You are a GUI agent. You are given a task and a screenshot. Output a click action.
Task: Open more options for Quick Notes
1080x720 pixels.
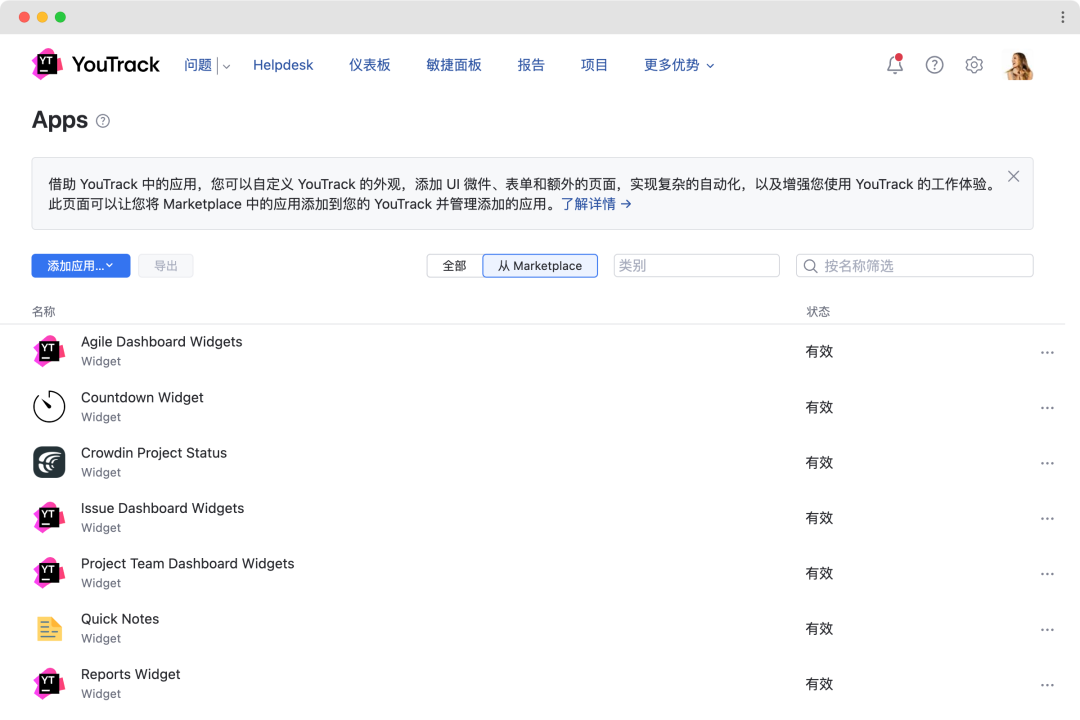point(1047,630)
